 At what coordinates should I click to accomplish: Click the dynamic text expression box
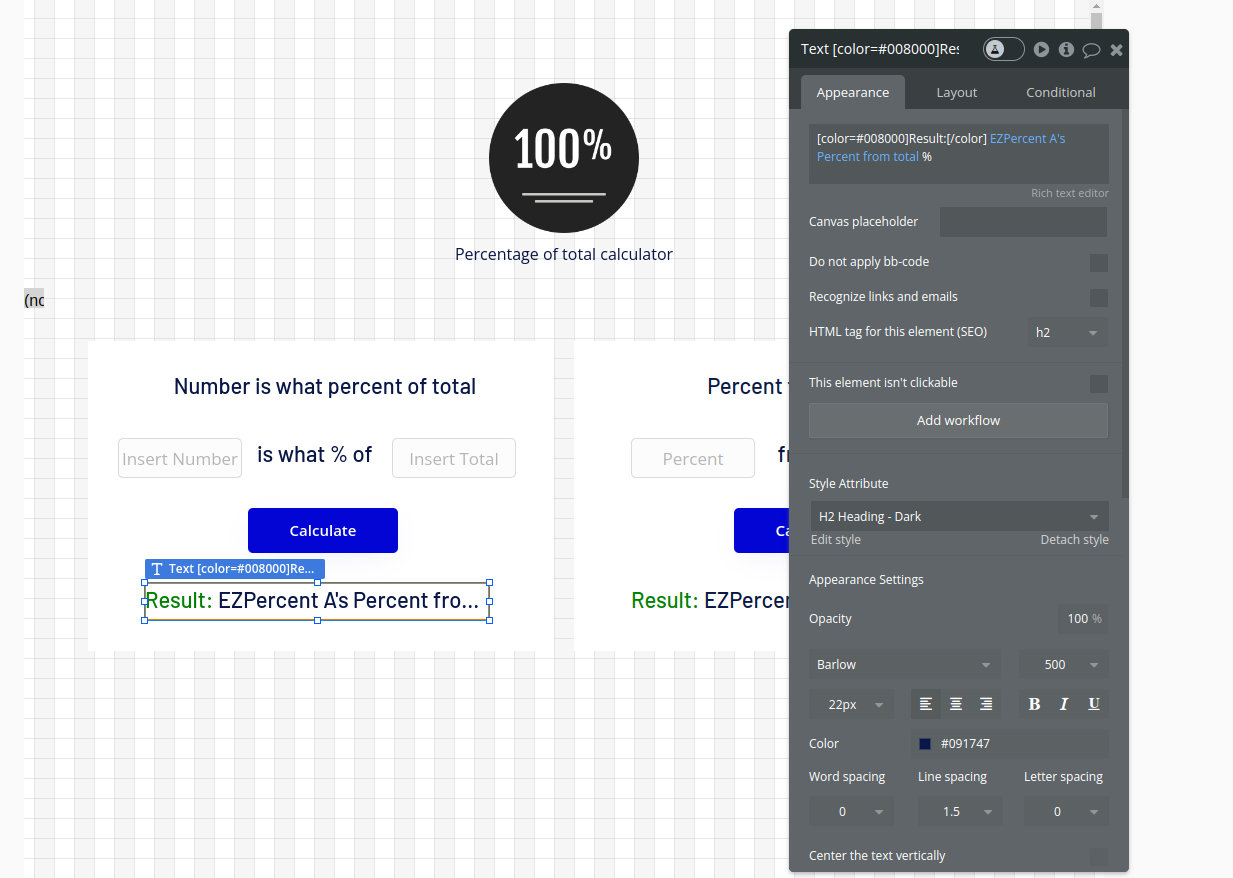(x=959, y=154)
